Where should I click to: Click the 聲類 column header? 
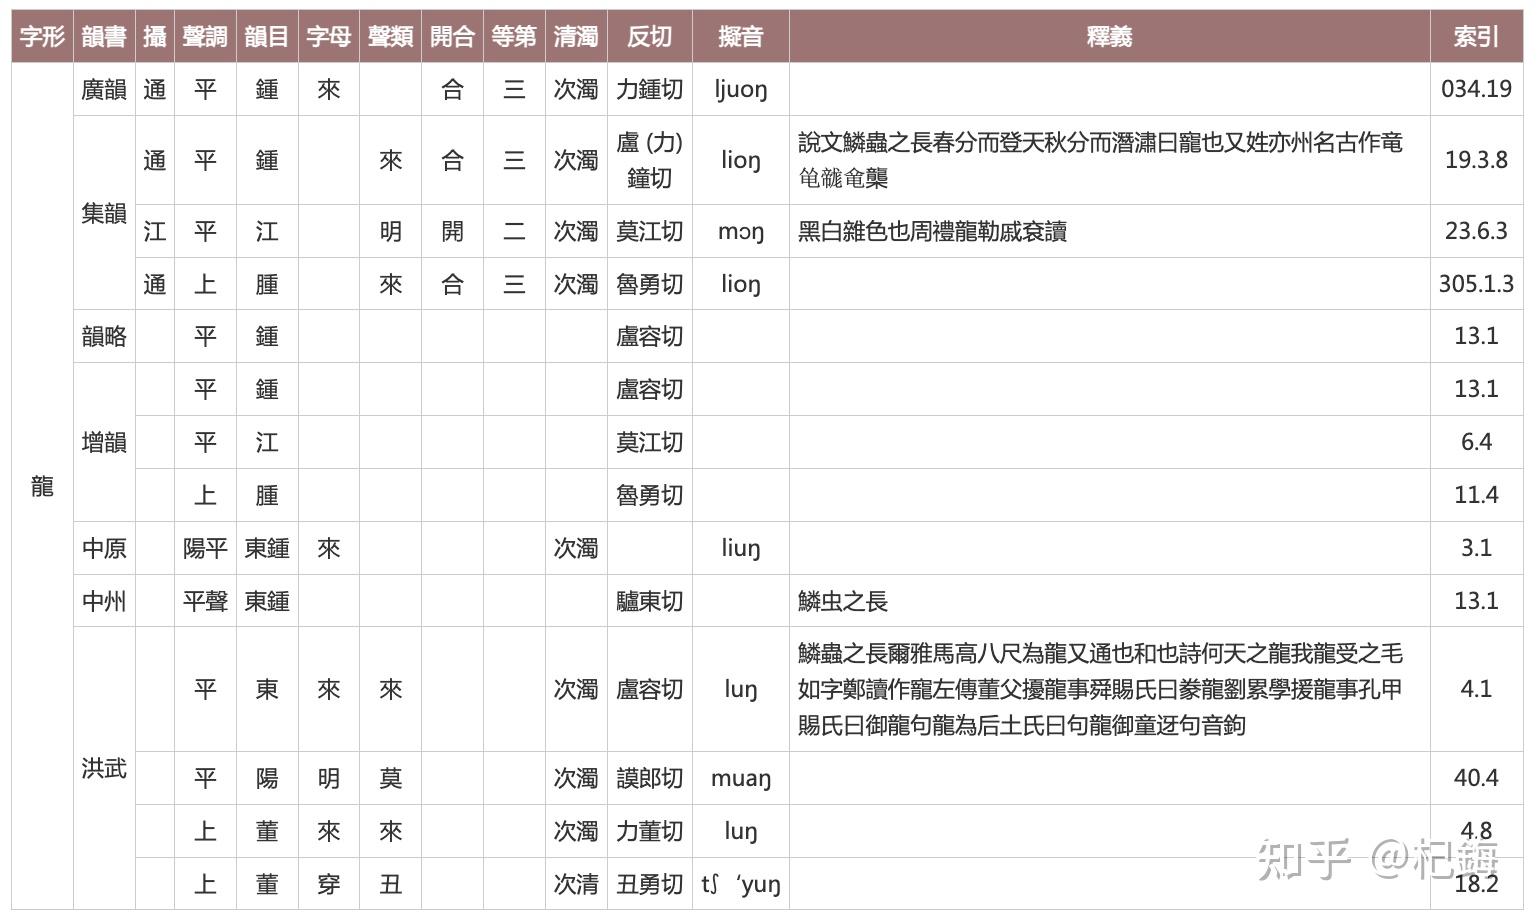pyautogui.click(x=391, y=37)
